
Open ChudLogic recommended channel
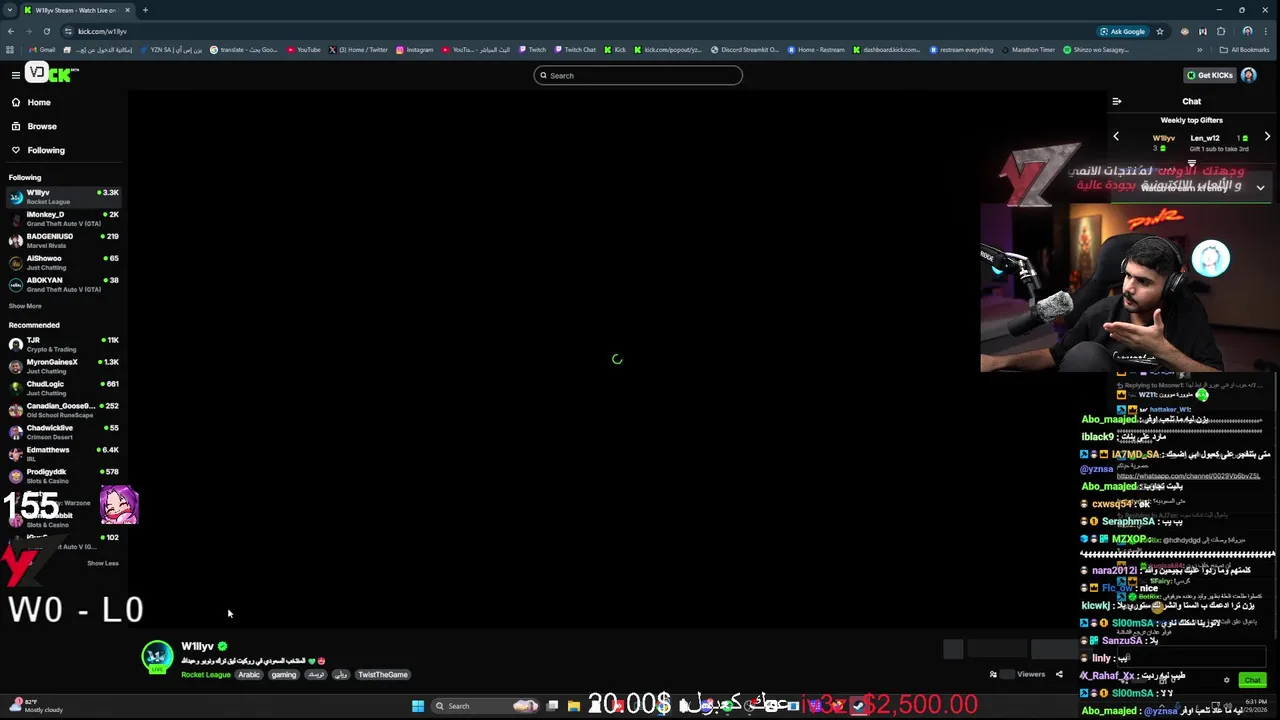coord(64,388)
